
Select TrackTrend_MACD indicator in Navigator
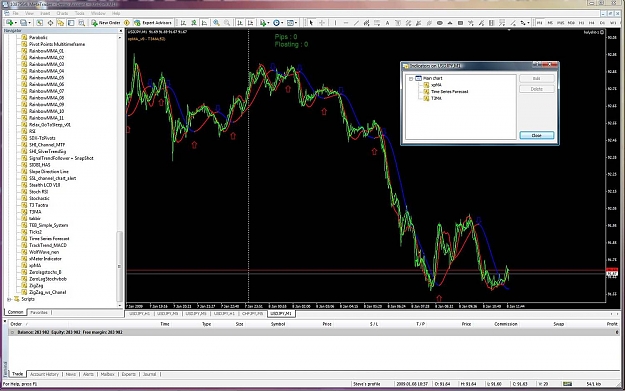coord(48,245)
